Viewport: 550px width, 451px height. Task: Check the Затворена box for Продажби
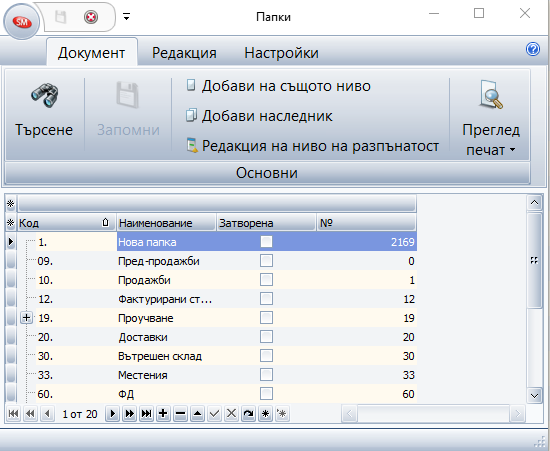pos(266,280)
